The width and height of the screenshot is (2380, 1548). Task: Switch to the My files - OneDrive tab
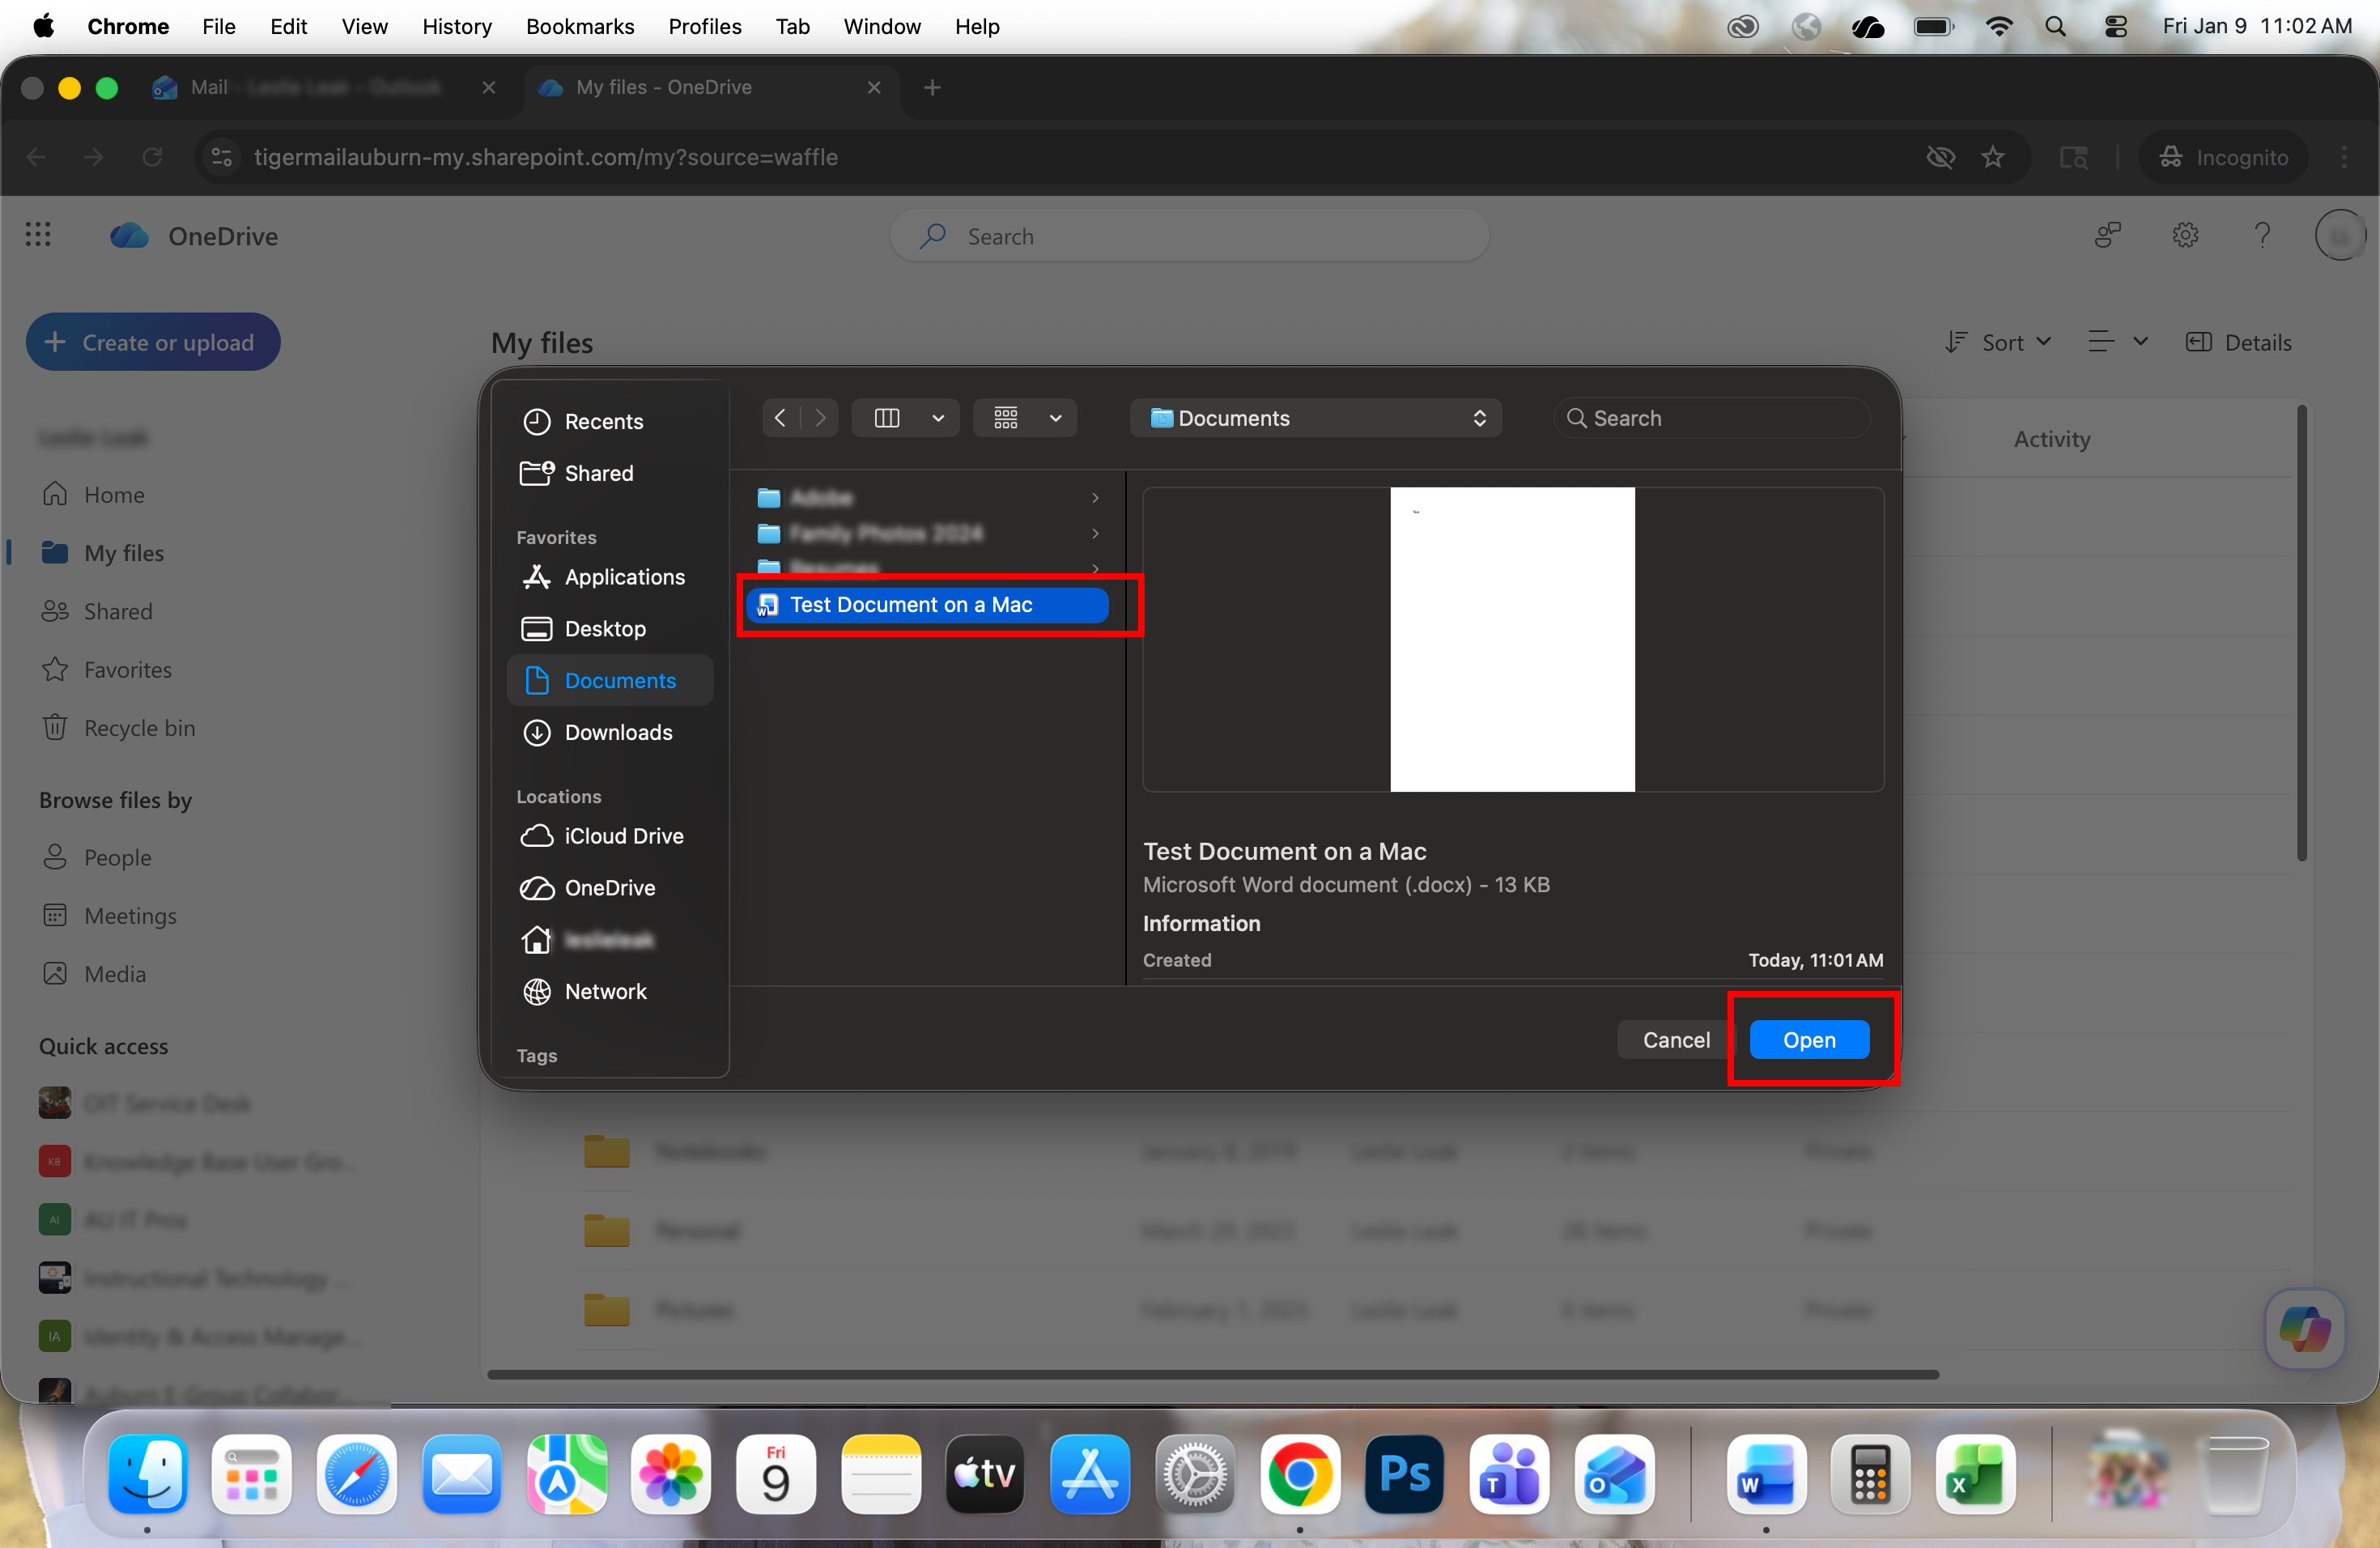coord(665,87)
